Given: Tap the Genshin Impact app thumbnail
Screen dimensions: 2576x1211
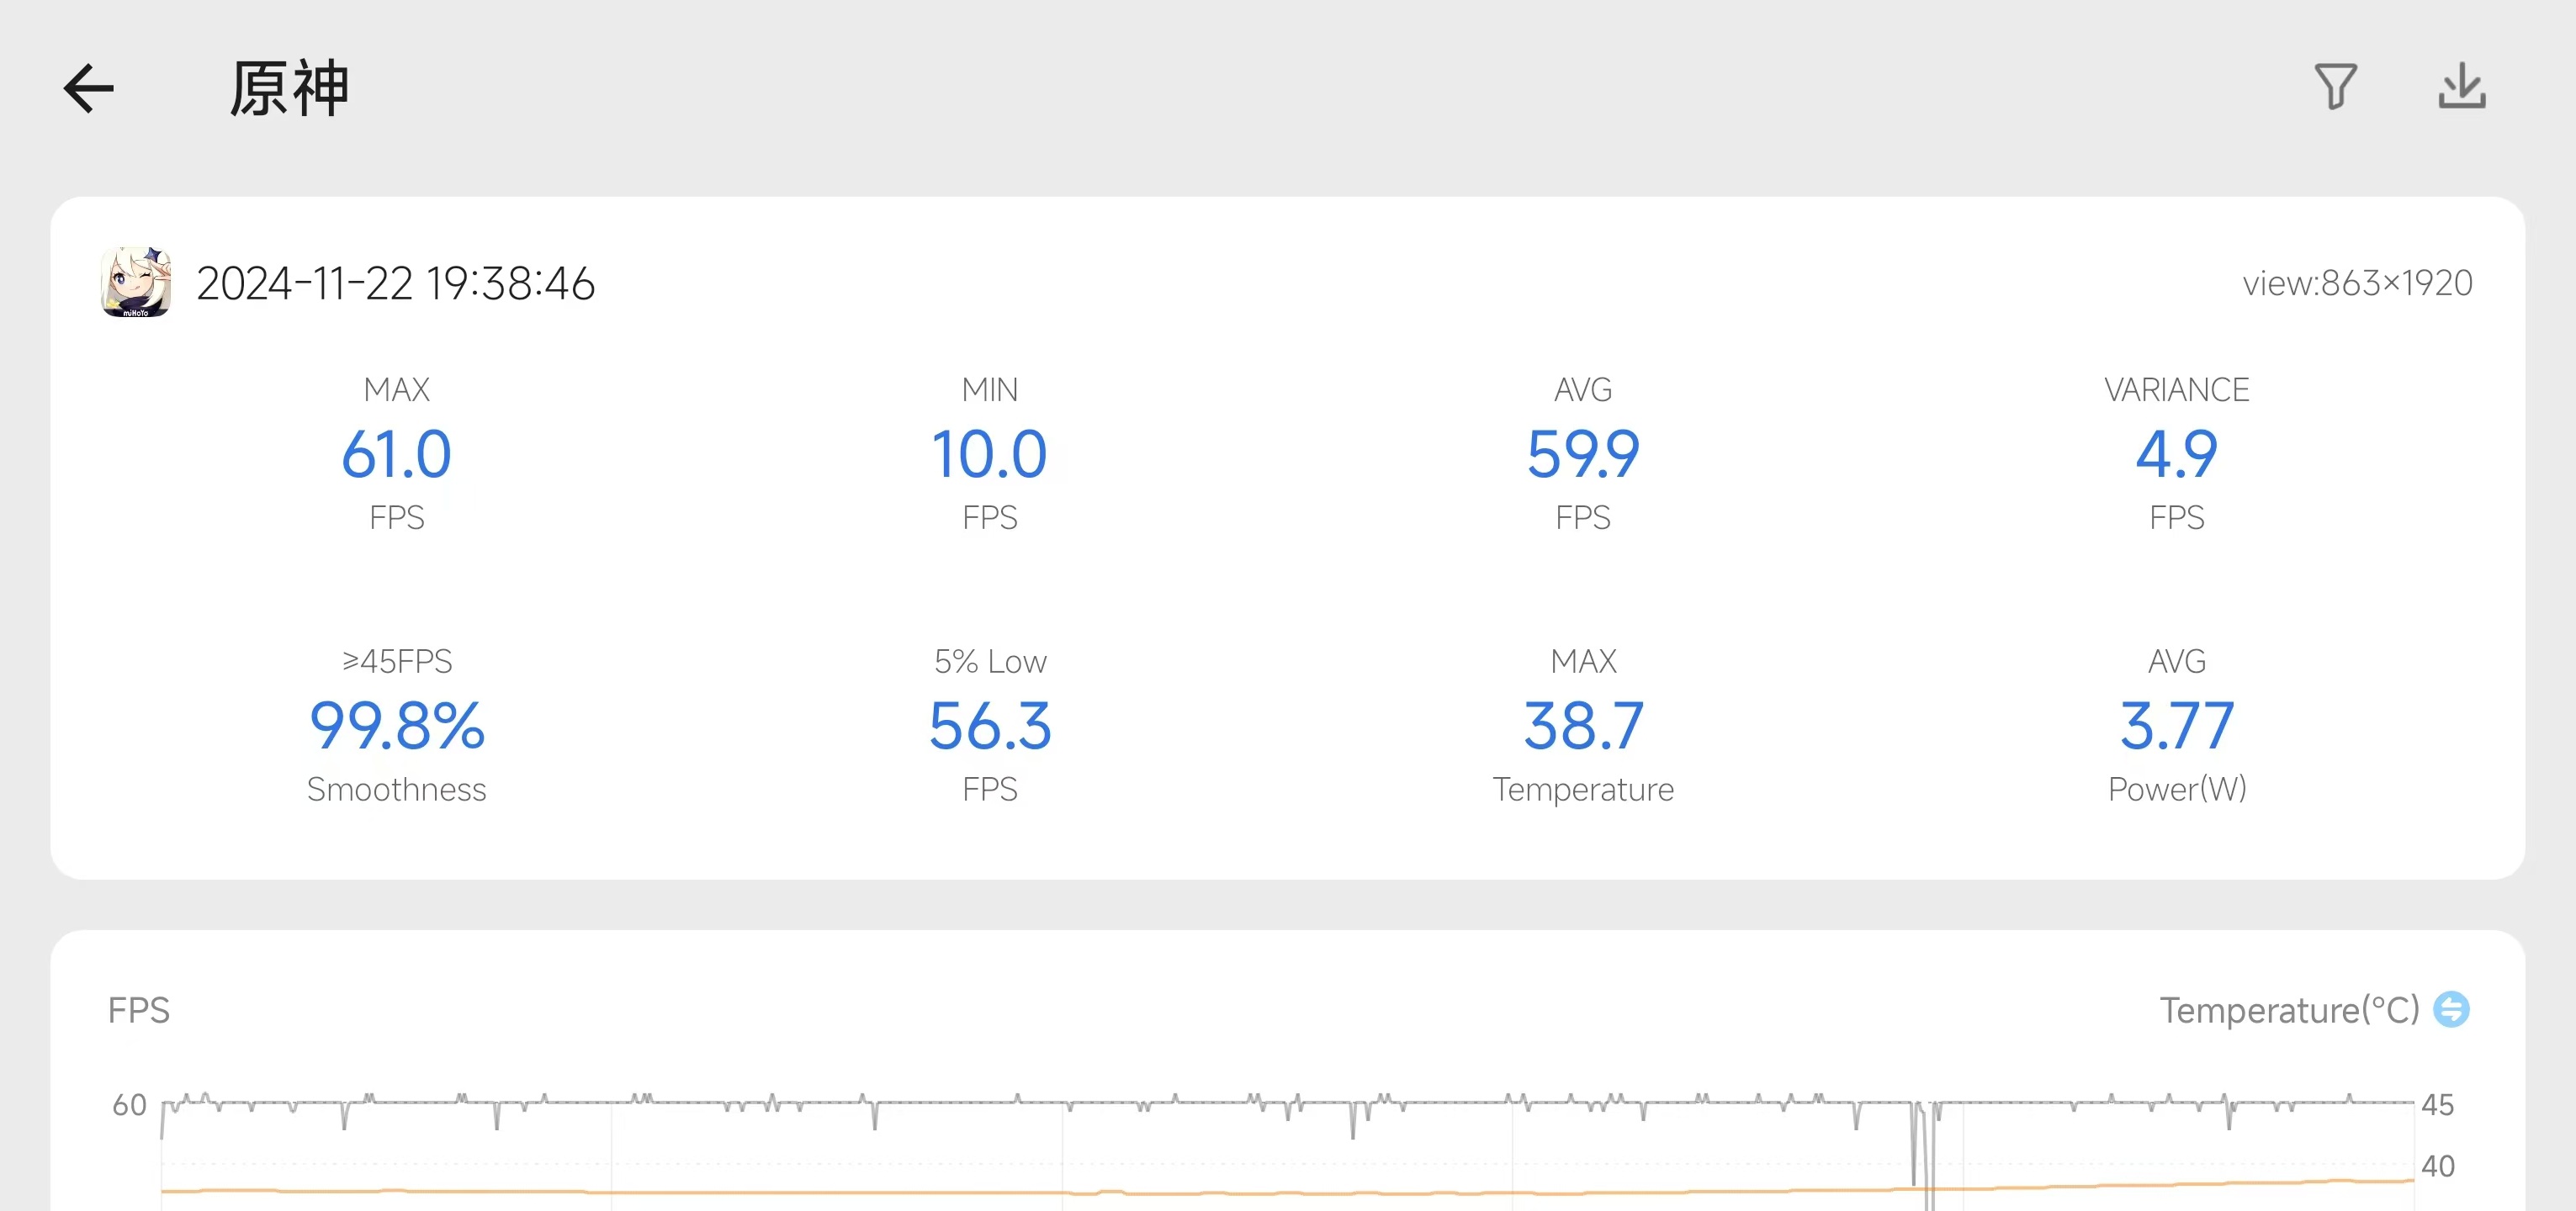Looking at the screenshot, I should pyautogui.click(x=136, y=283).
